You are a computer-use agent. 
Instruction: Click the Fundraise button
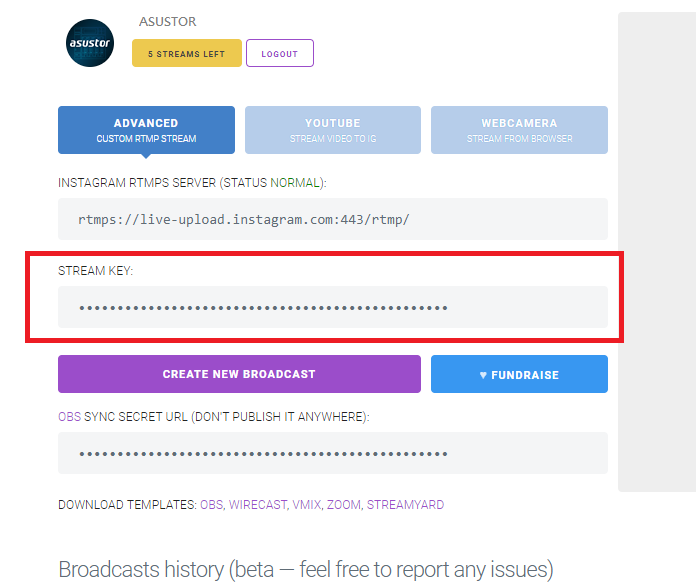pos(519,375)
